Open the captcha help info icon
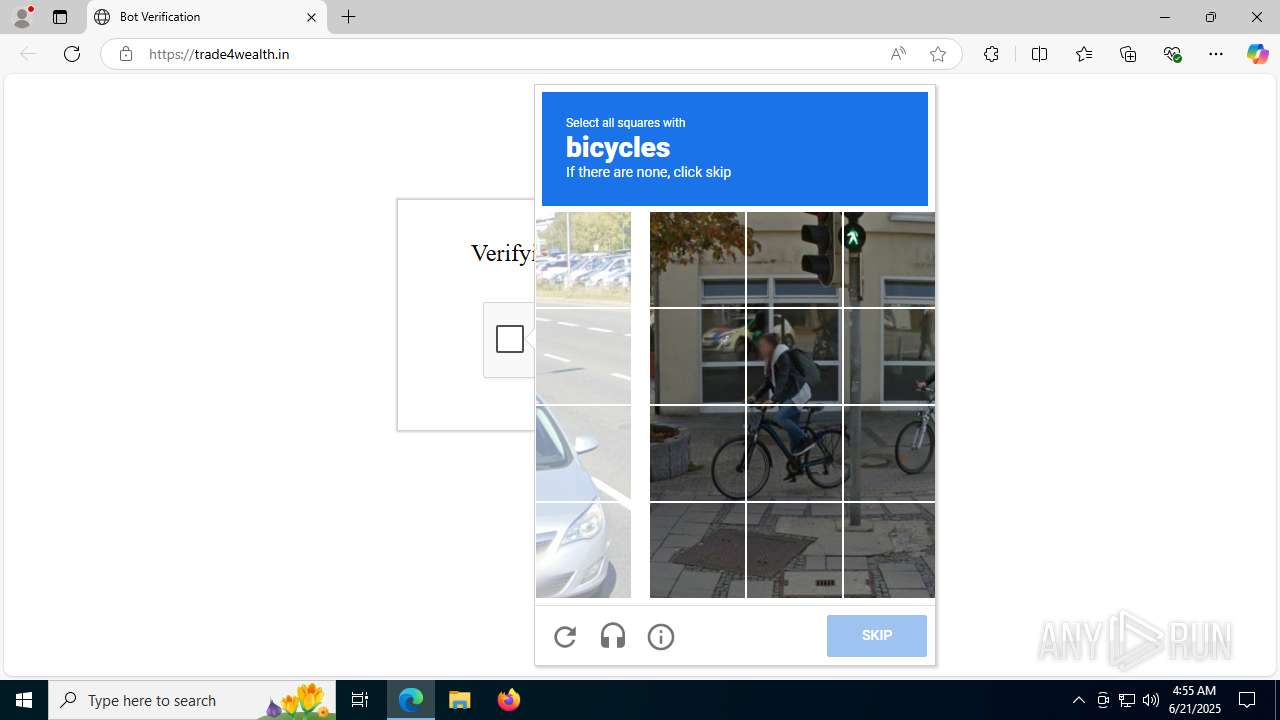1280x720 pixels. click(x=661, y=637)
